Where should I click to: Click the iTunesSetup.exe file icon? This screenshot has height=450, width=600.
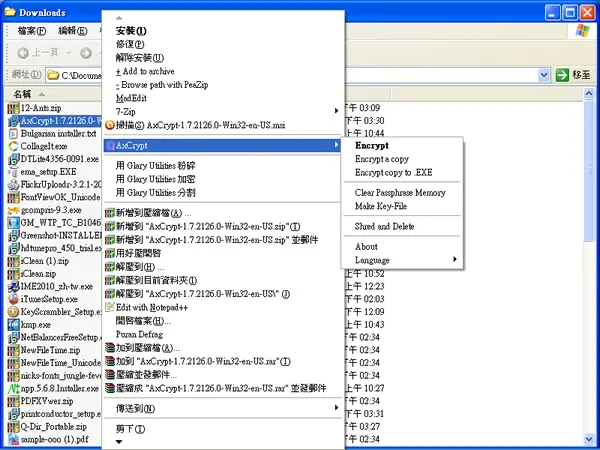tap(13, 299)
